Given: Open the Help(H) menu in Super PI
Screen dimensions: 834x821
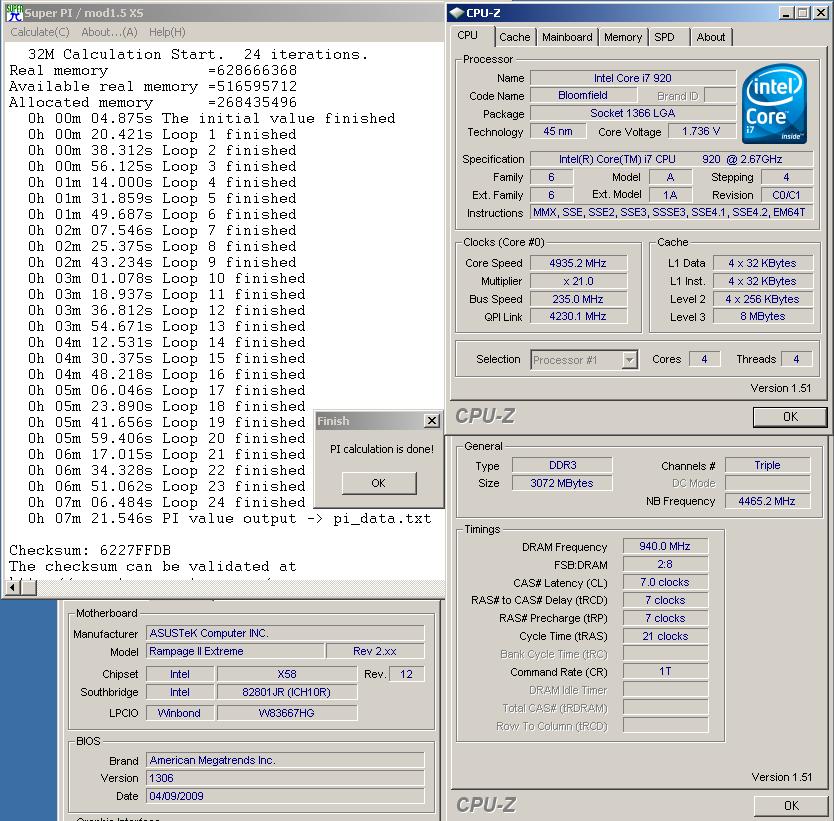Looking at the screenshot, I should [167, 32].
